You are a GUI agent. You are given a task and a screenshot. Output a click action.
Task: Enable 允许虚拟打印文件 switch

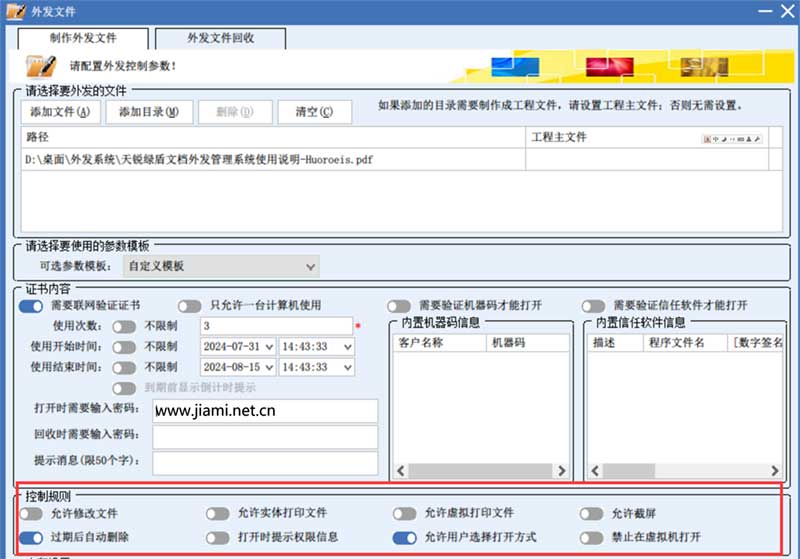pyautogui.click(x=405, y=514)
